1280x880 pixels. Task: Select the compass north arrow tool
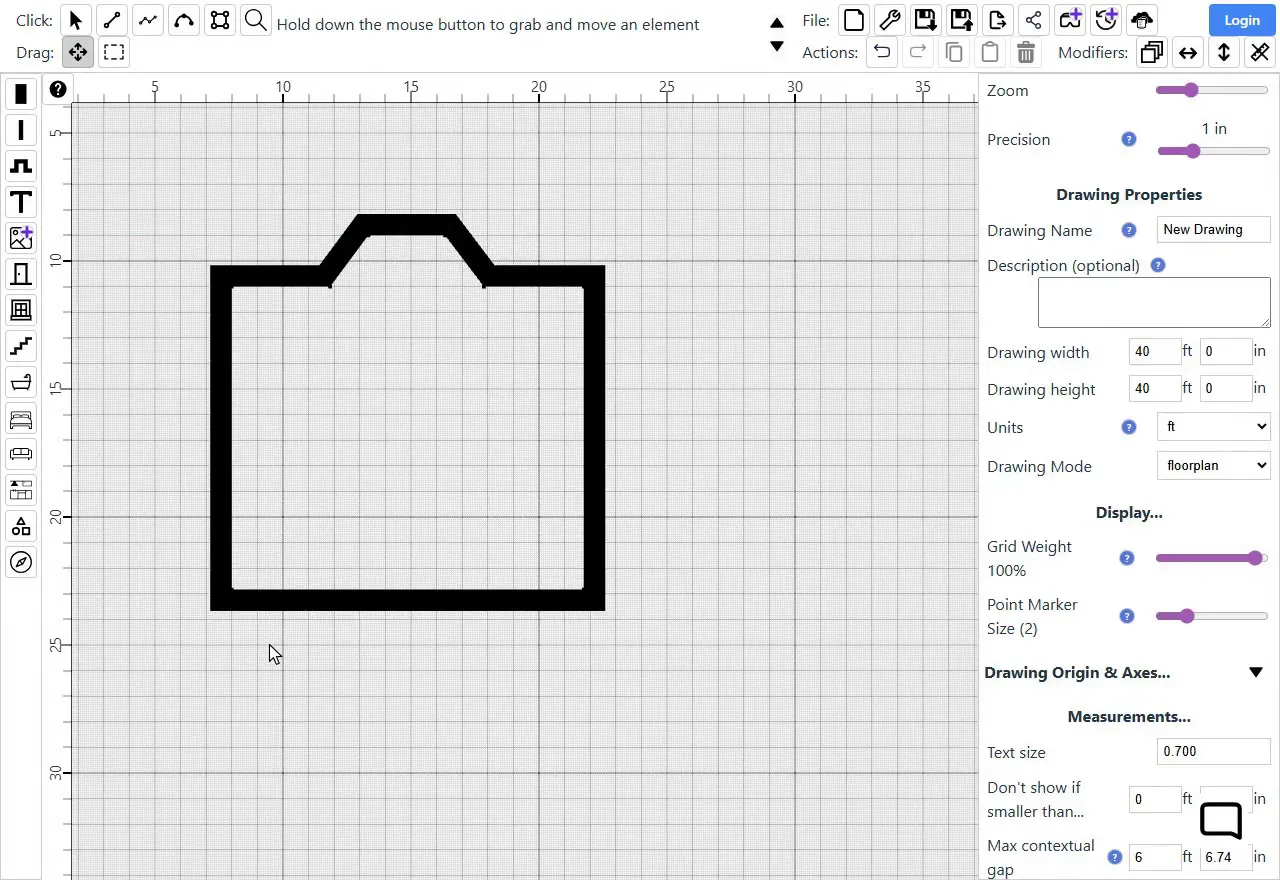pyautogui.click(x=21, y=562)
